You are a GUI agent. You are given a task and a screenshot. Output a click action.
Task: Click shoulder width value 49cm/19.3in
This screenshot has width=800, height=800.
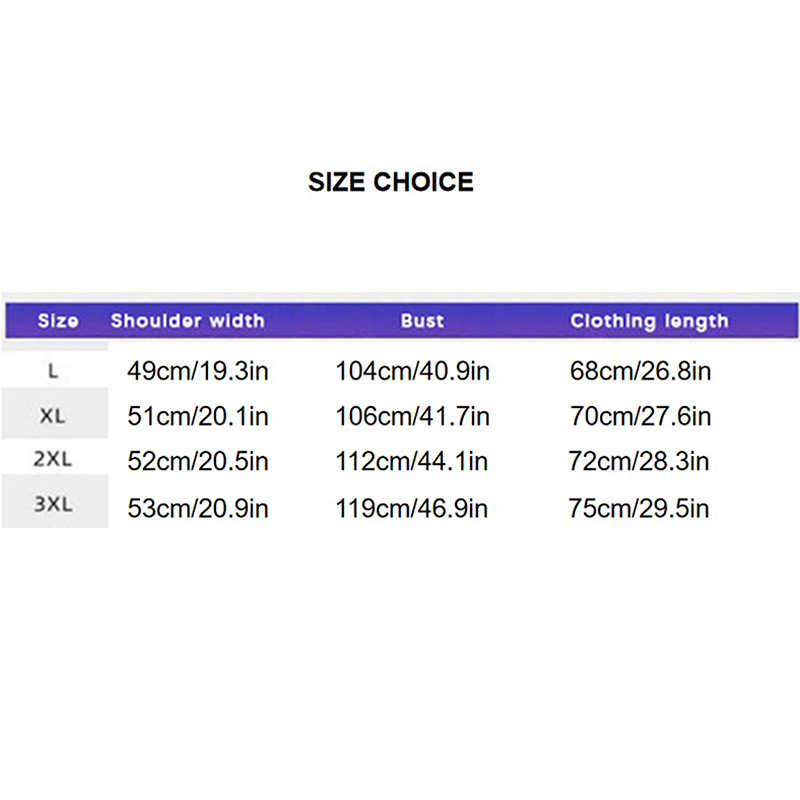[198, 372]
